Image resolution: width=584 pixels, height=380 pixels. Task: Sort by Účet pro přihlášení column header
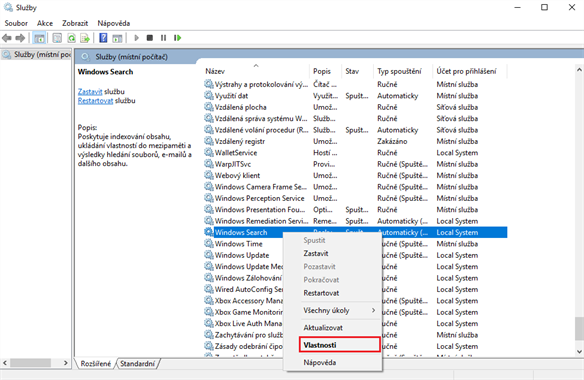(x=469, y=71)
